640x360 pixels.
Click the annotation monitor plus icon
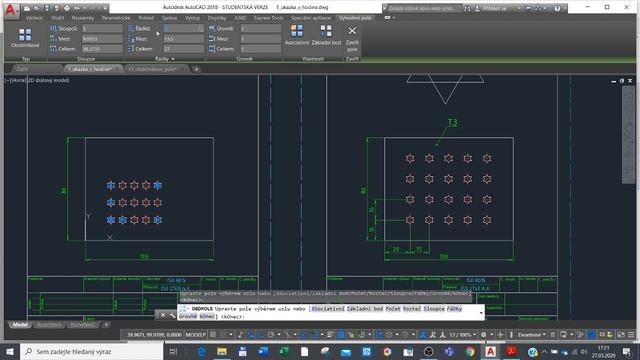pos(500,335)
